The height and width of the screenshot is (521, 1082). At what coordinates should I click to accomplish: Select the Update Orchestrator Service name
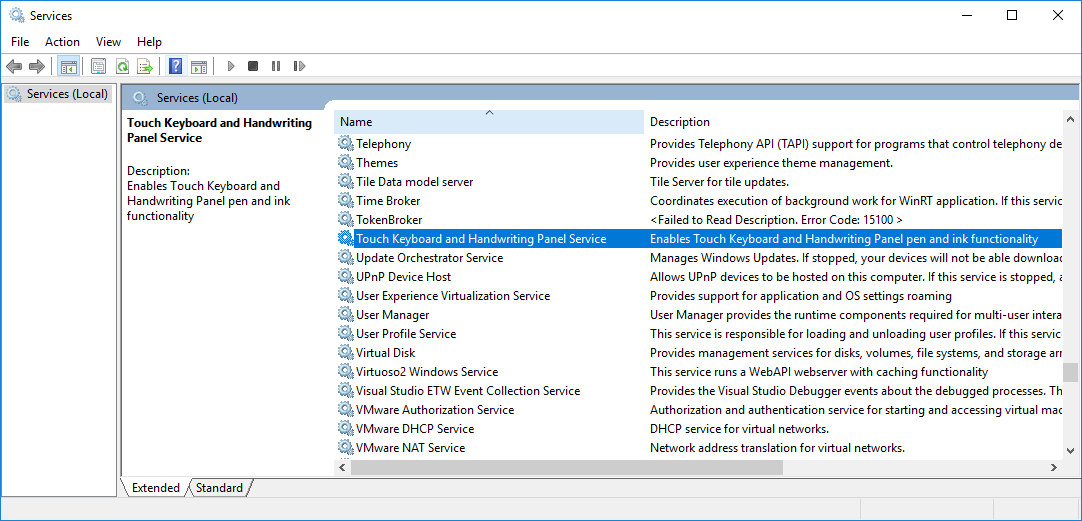point(430,257)
